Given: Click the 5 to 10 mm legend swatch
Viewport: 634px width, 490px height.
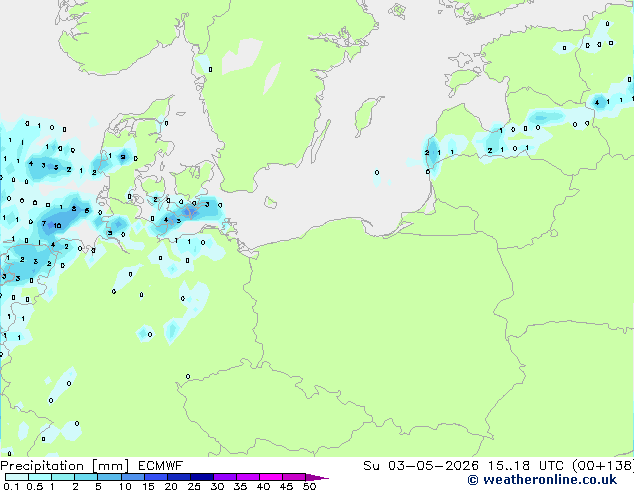Looking at the screenshot, I should click(x=109, y=477).
